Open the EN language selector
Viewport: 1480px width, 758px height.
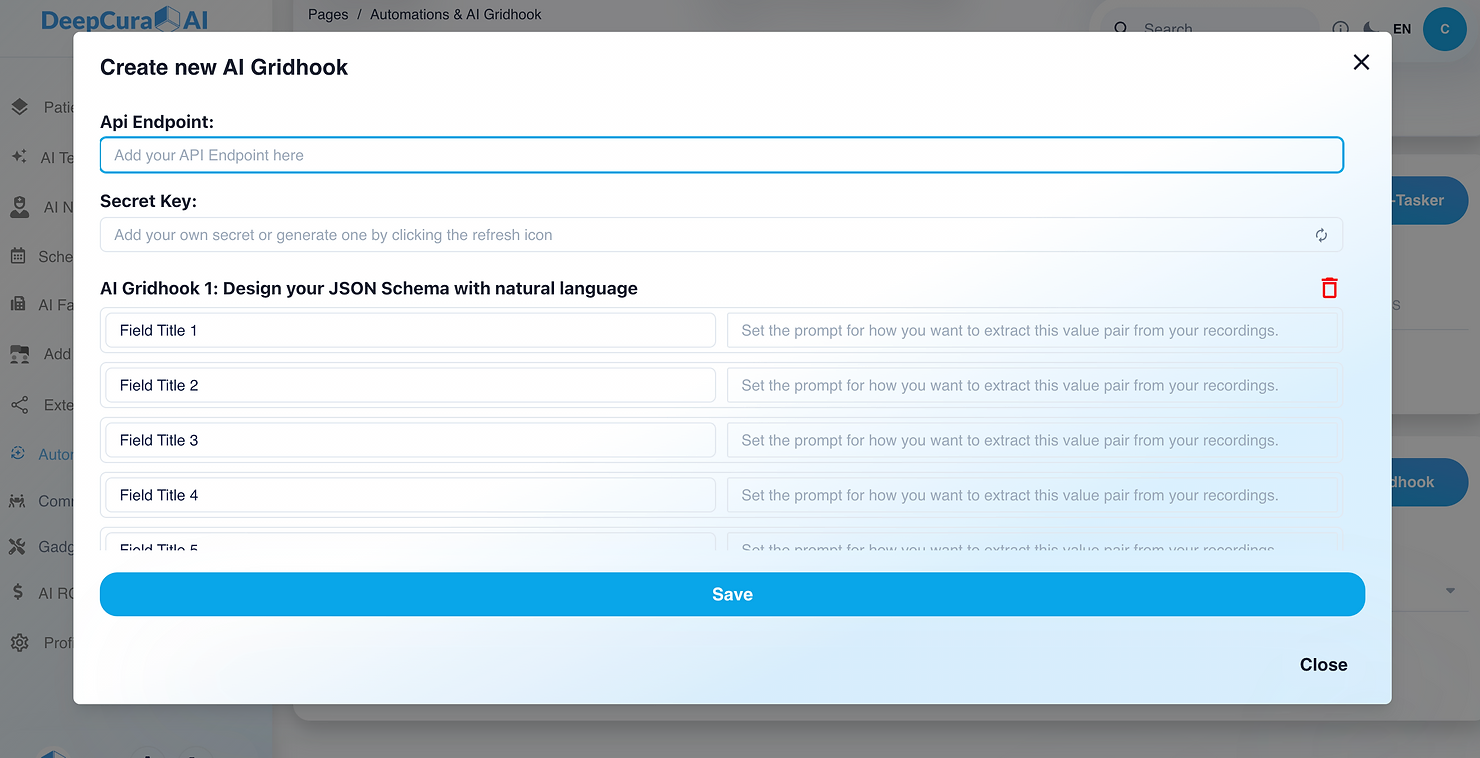[x=1402, y=29]
